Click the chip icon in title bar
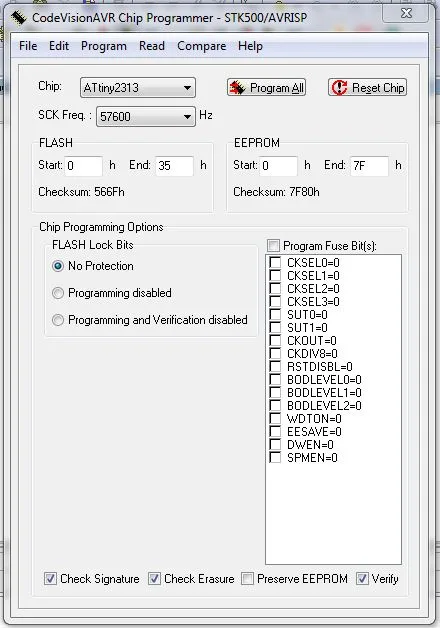This screenshot has width=440, height=628. click(18, 18)
